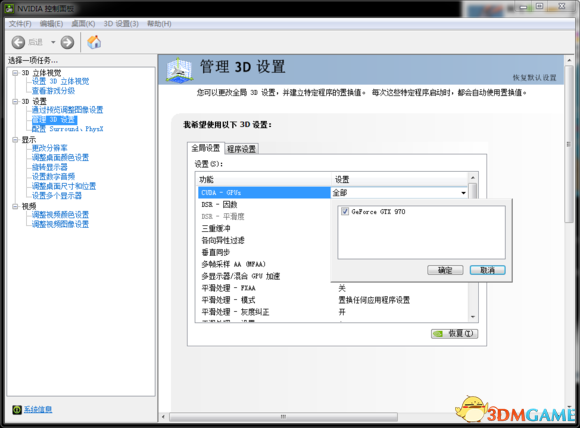
Task: Select the CUDA - GPUs feature row
Action: (x=264, y=193)
